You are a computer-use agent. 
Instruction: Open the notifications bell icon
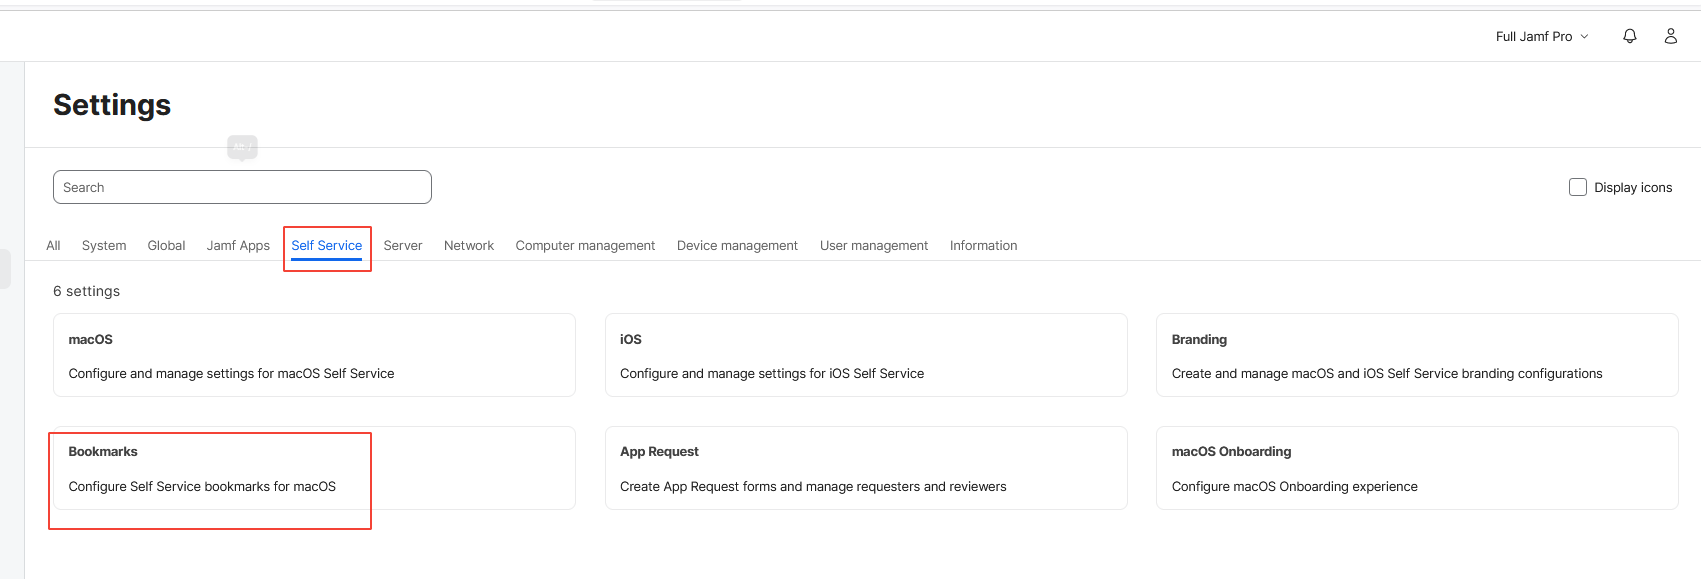1629,36
